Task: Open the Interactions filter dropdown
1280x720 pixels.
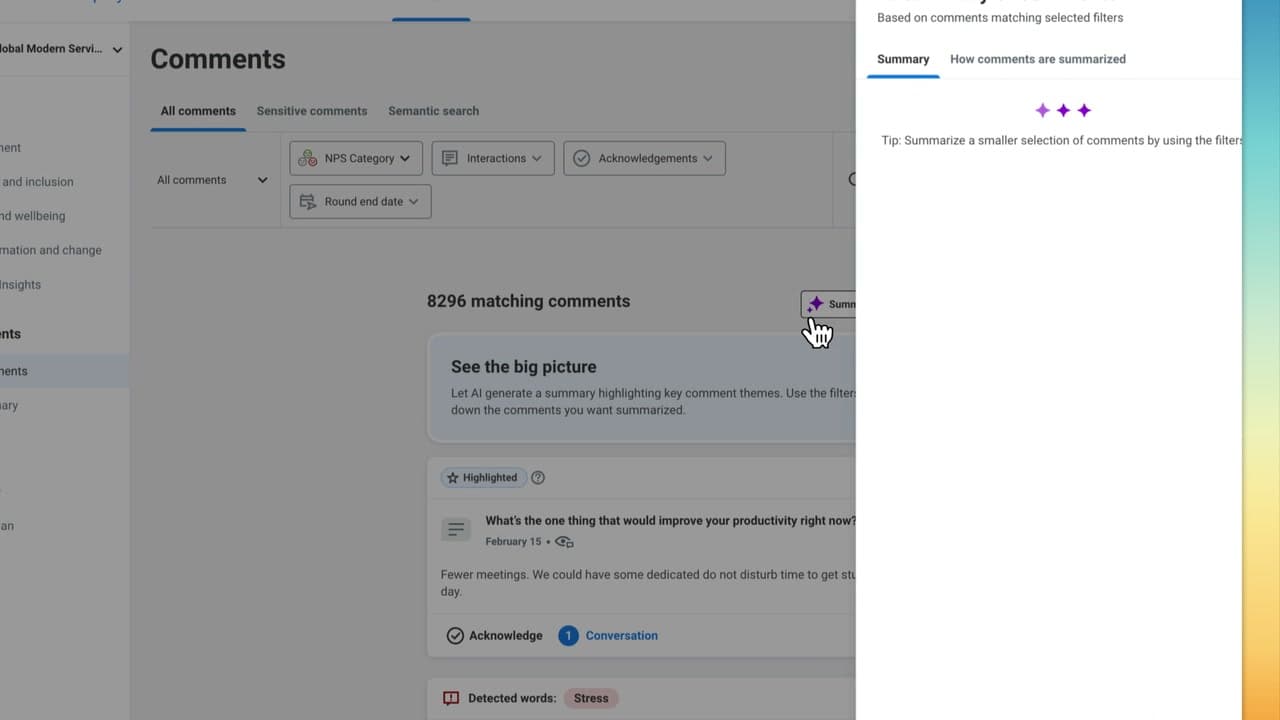Action: (x=492, y=158)
